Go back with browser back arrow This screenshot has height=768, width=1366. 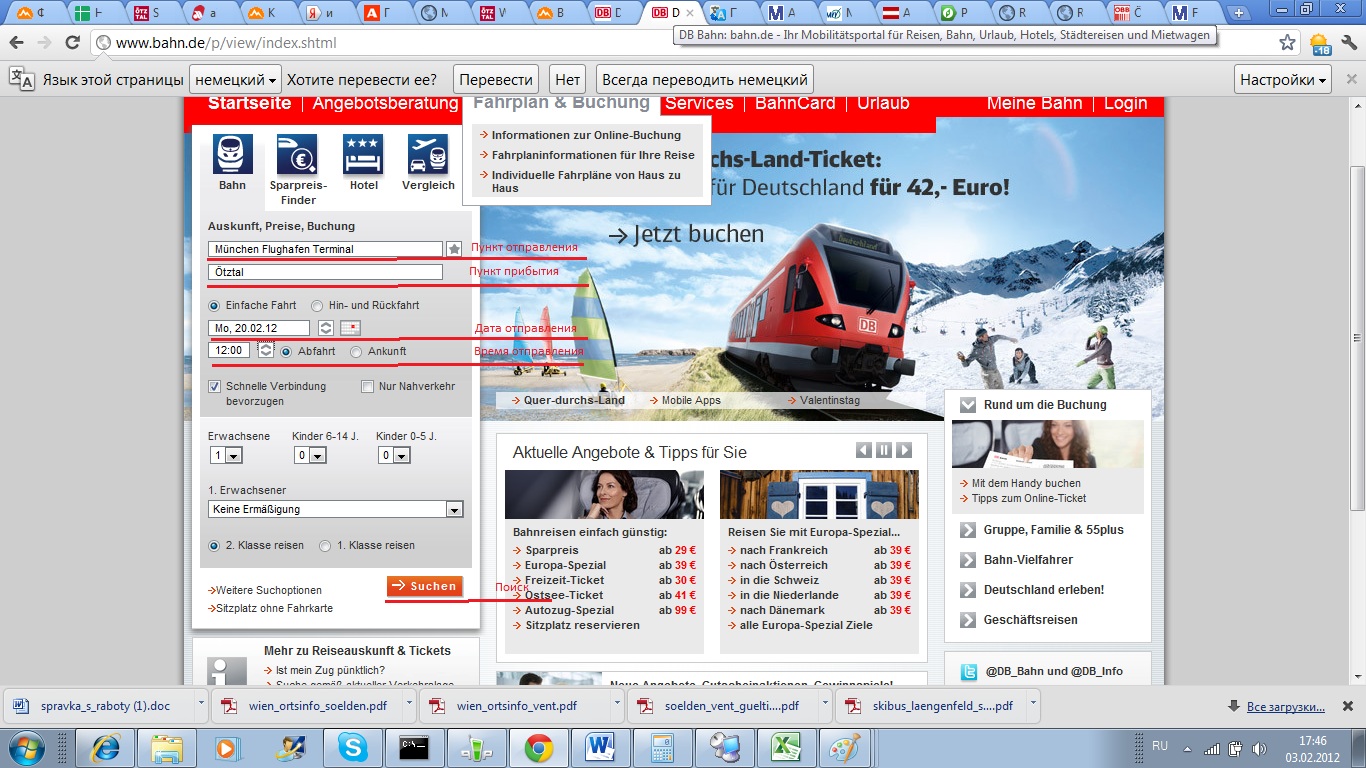(x=16, y=43)
